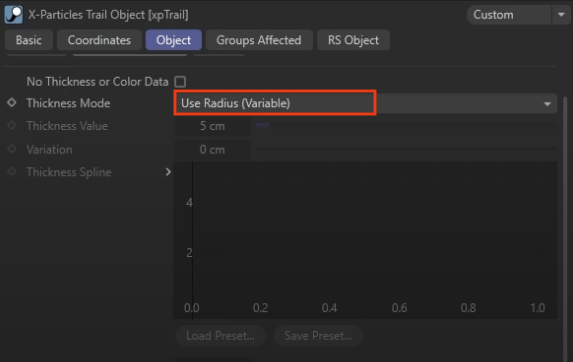Click inside the Thickness Spline graph
This screenshot has height=362, width=573.
[x=365, y=240]
